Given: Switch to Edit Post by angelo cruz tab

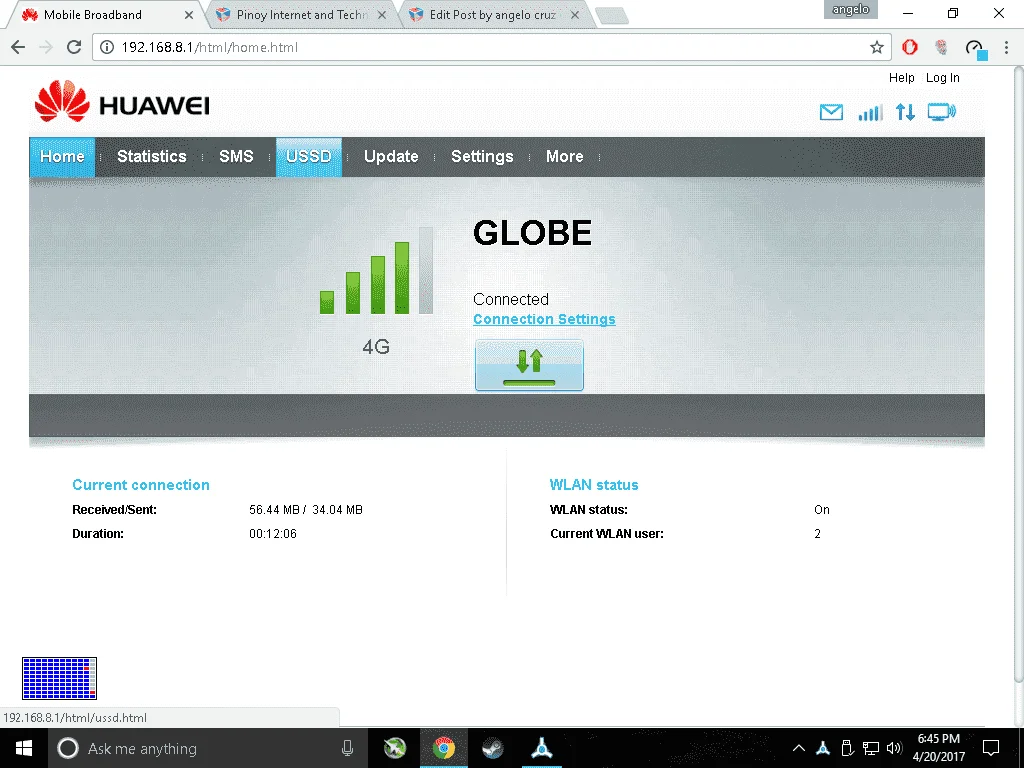Looking at the screenshot, I should tap(493, 14).
